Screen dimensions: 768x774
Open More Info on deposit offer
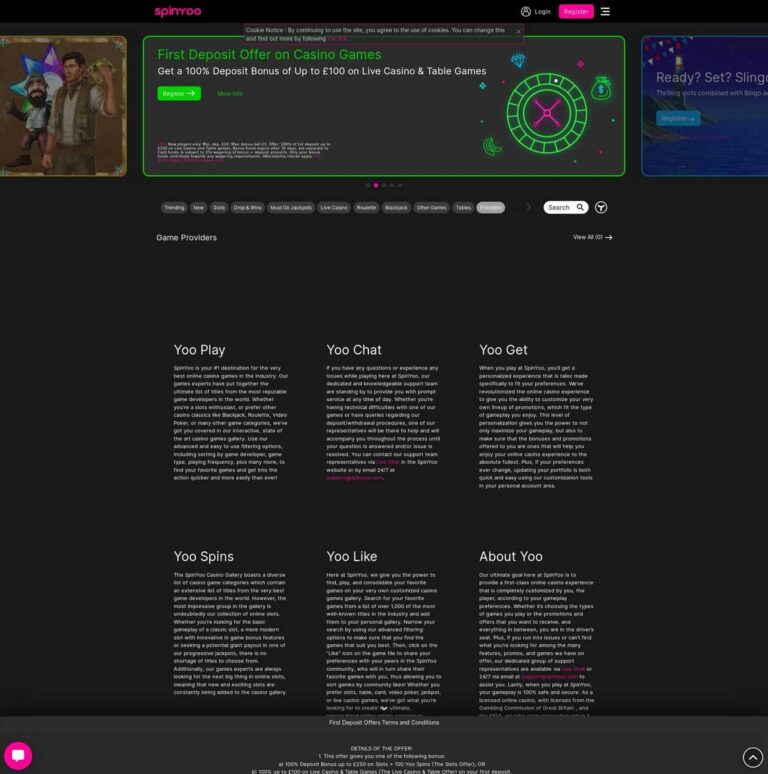[x=230, y=93]
